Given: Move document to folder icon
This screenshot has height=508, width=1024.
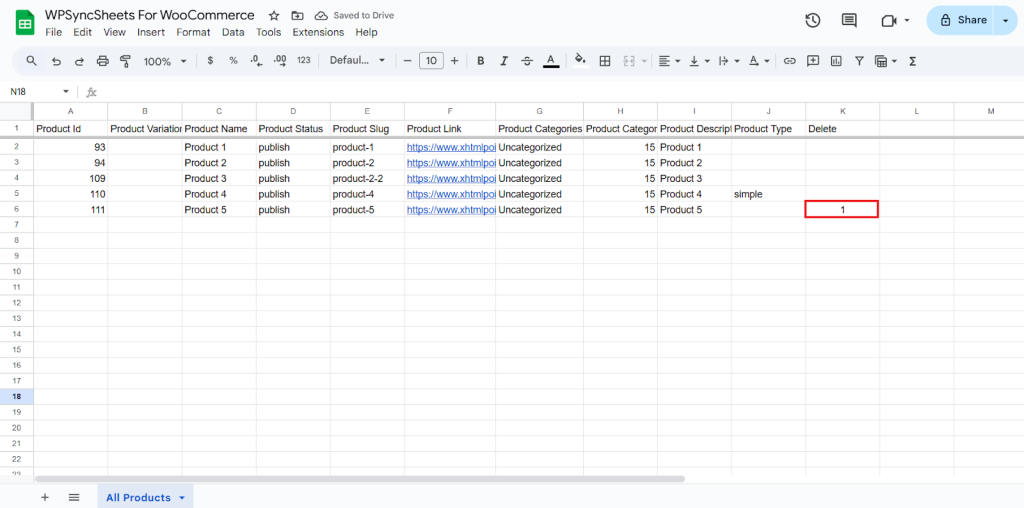Looking at the screenshot, I should (297, 16).
